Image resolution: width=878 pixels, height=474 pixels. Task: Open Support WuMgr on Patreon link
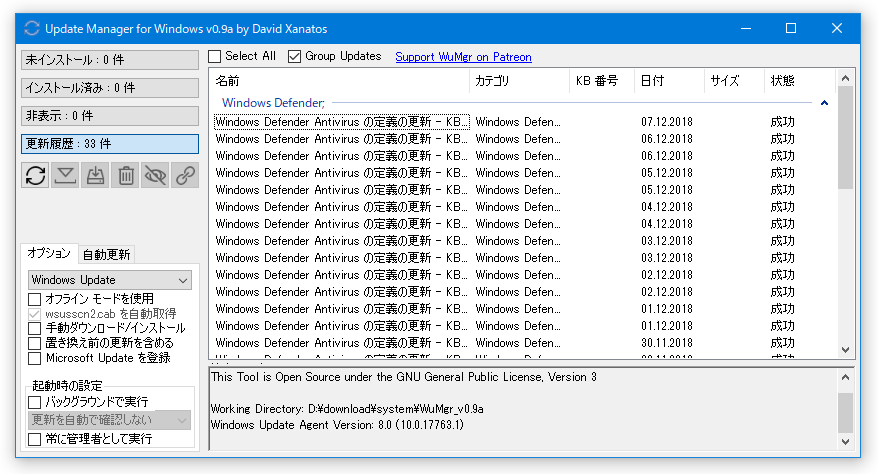tap(463, 57)
